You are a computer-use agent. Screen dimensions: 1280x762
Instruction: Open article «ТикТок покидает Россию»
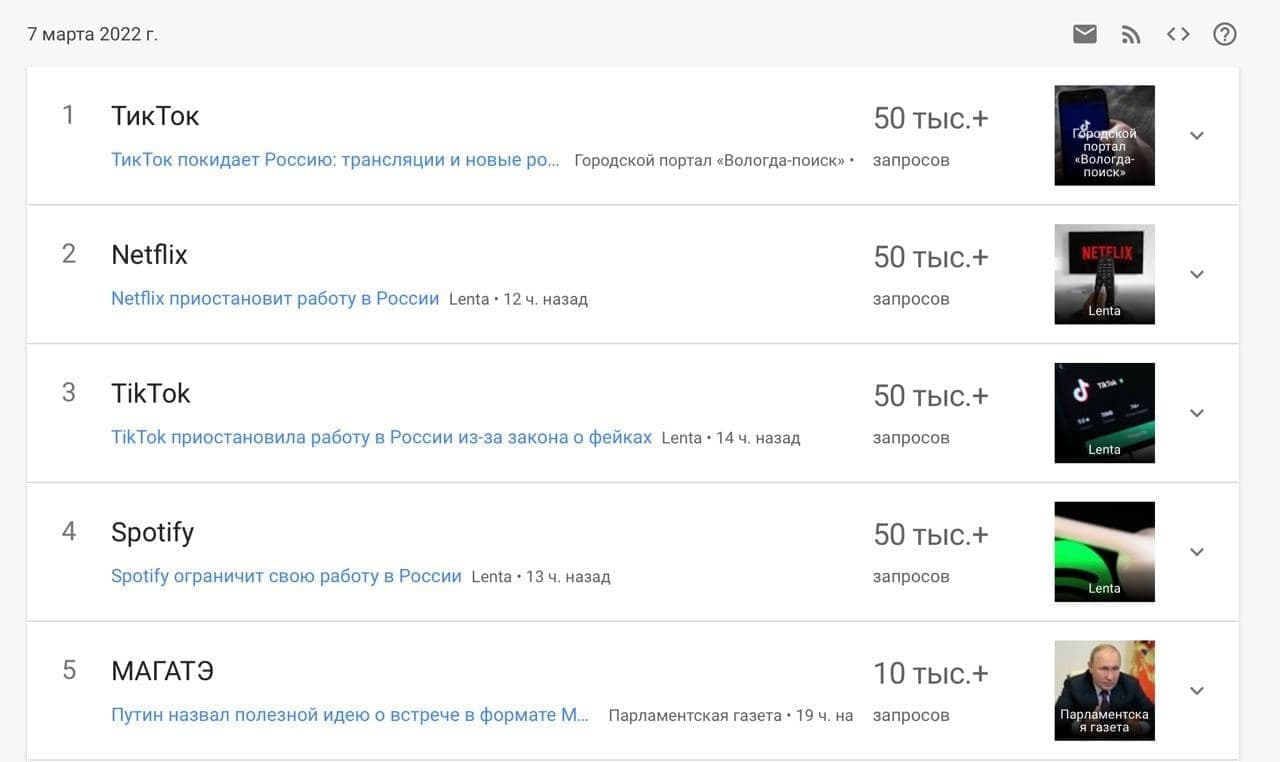click(x=335, y=159)
